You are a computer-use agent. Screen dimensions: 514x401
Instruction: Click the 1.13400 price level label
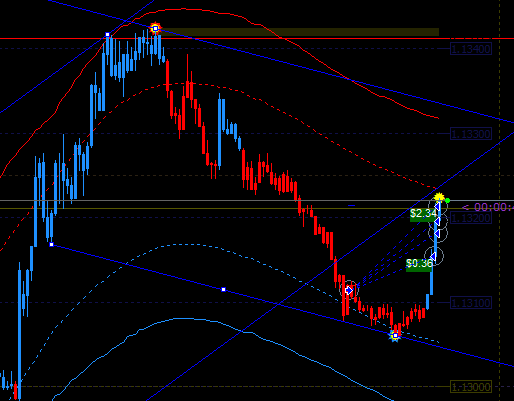click(x=471, y=49)
